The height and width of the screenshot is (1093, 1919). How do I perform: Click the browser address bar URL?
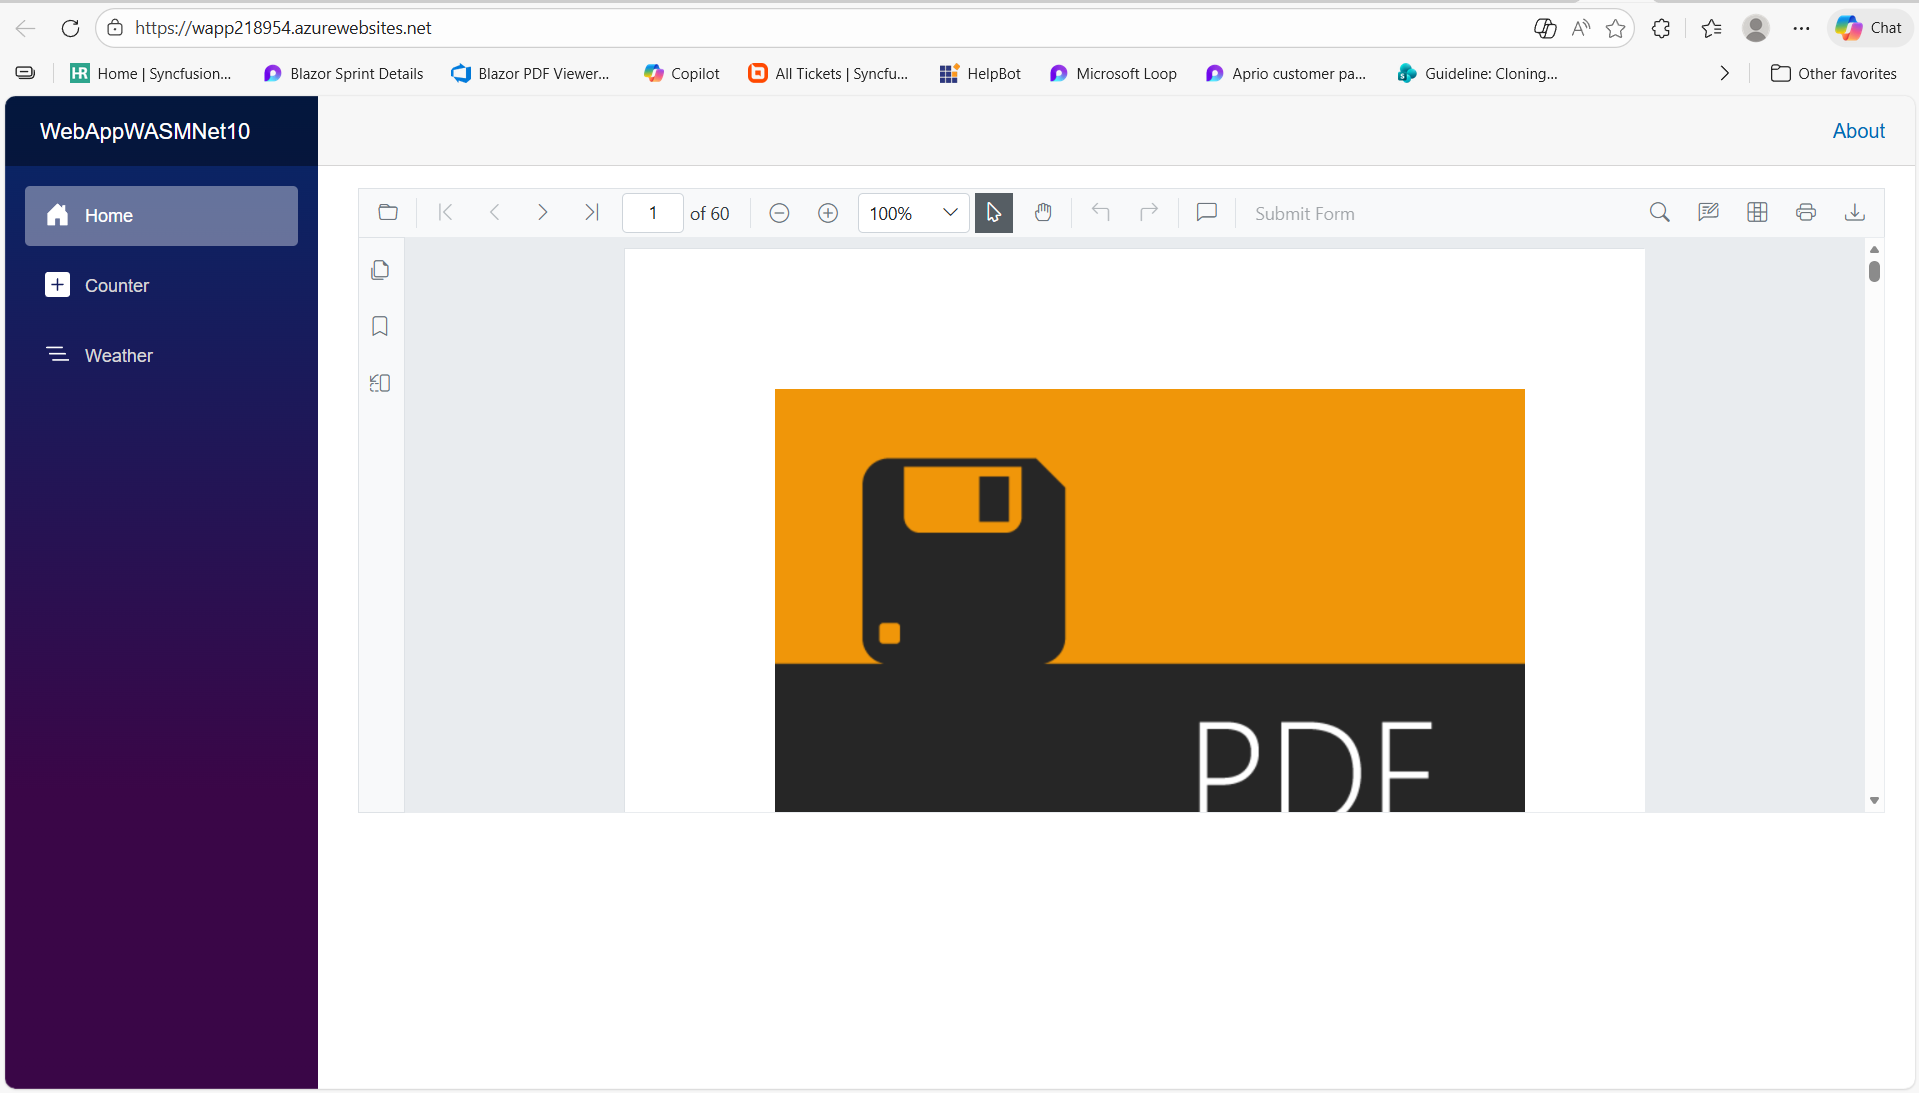pyautogui.click(x=283, y=28)
